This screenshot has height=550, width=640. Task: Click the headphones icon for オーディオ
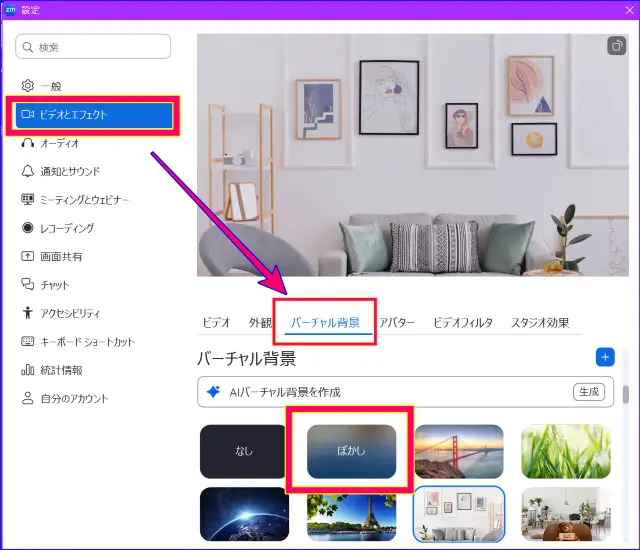[x=28, y=143]
